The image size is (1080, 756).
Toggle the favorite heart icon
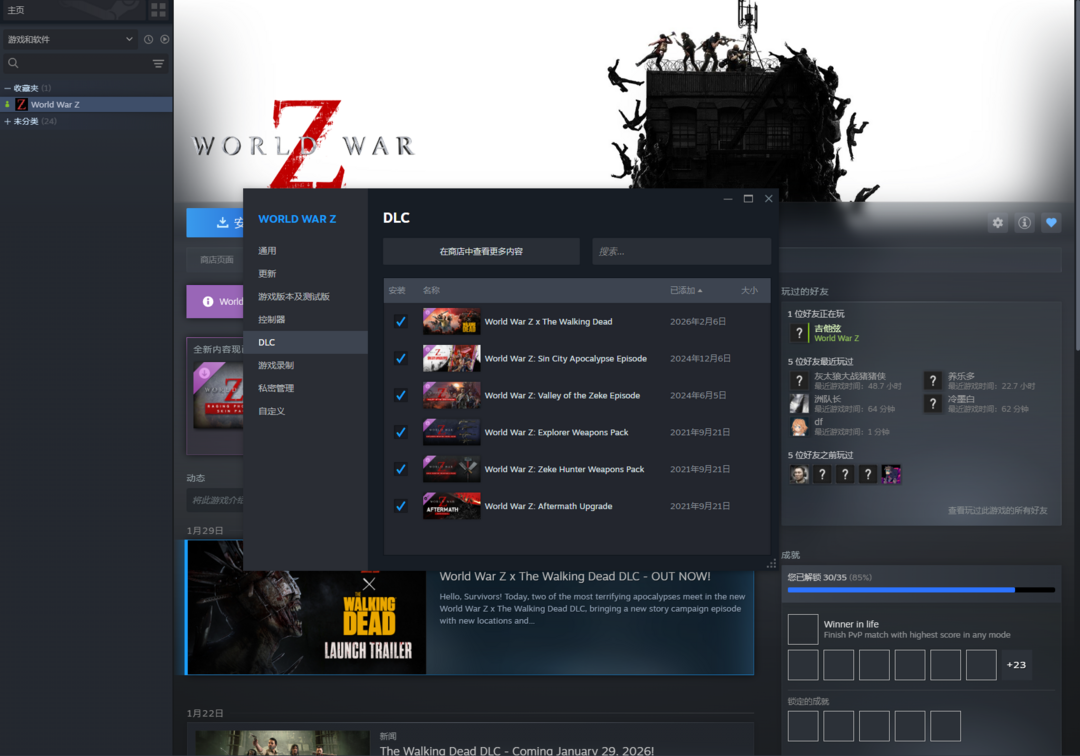pyautogui.click(x=1051, y=223)
